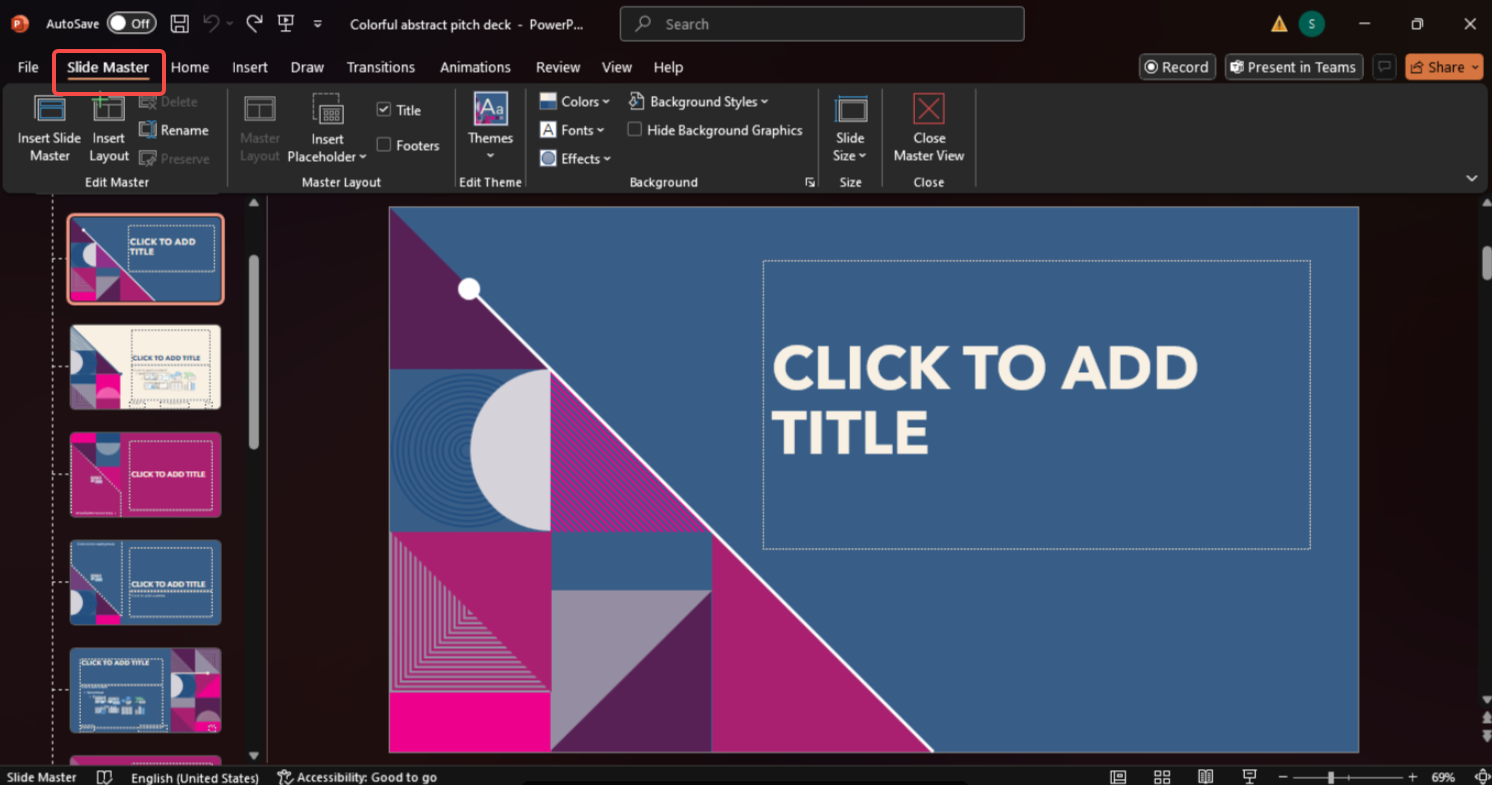The width and height of the screenshot is (1492, 785).
Task: Click the yellow warning triangle icon
Action: [x=1279, y=24]
